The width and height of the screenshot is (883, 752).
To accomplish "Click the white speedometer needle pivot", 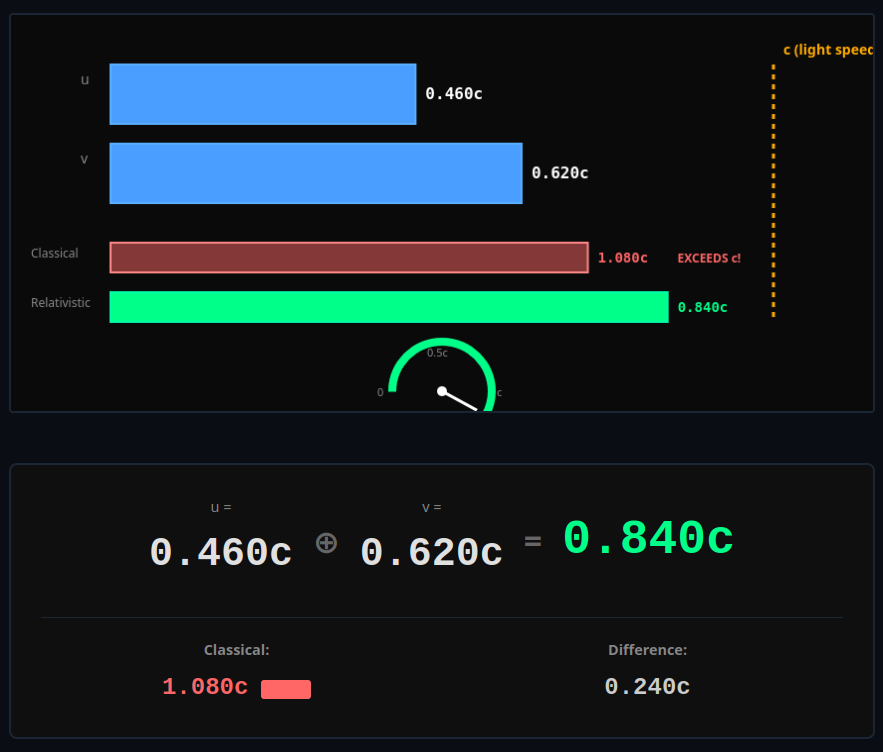I will (x=442, y=391).
